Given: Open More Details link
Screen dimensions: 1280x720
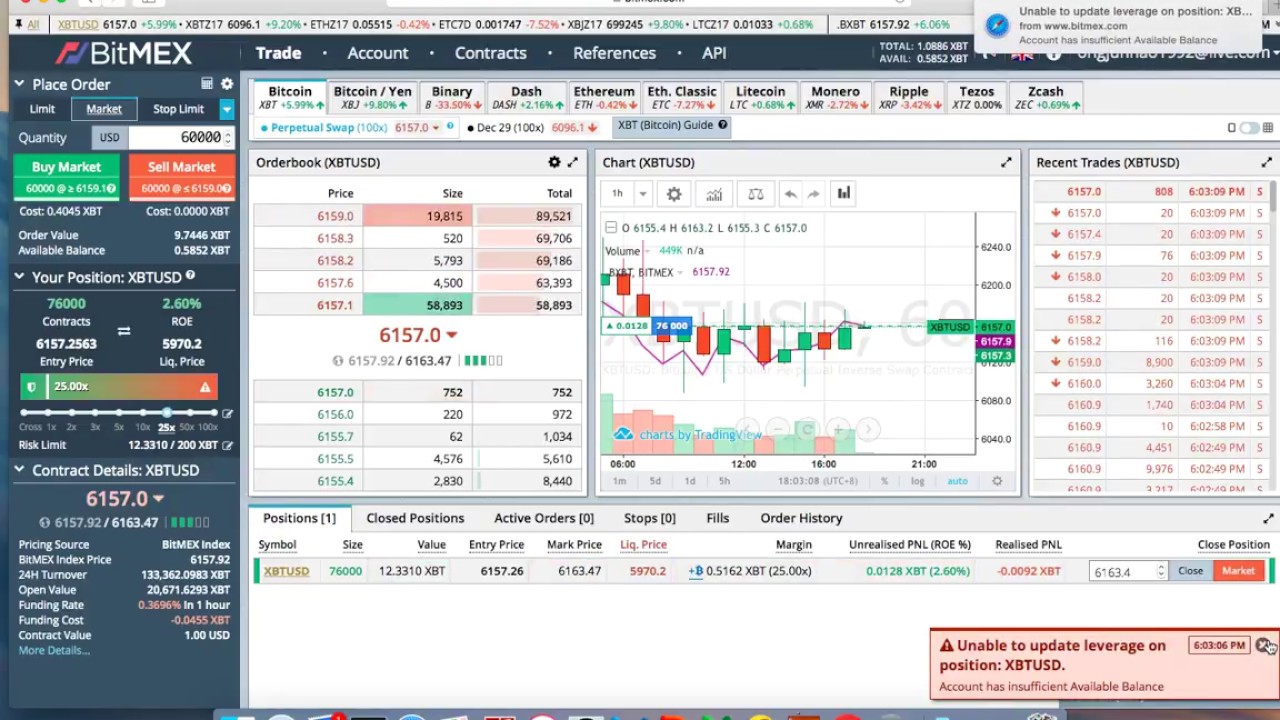Looking at the screenshot, I should click(54, 650).
